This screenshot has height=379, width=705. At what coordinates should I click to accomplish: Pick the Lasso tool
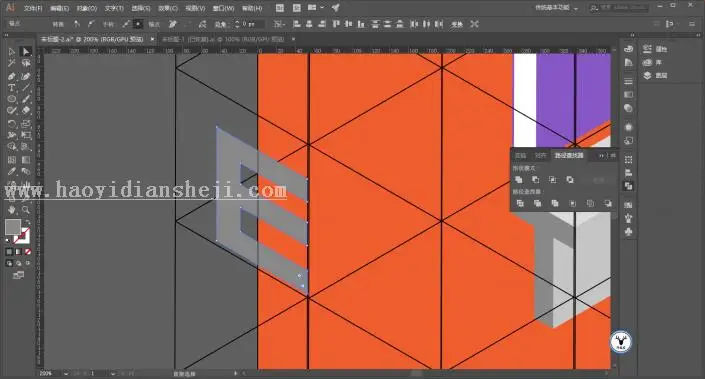coord(26,63)
